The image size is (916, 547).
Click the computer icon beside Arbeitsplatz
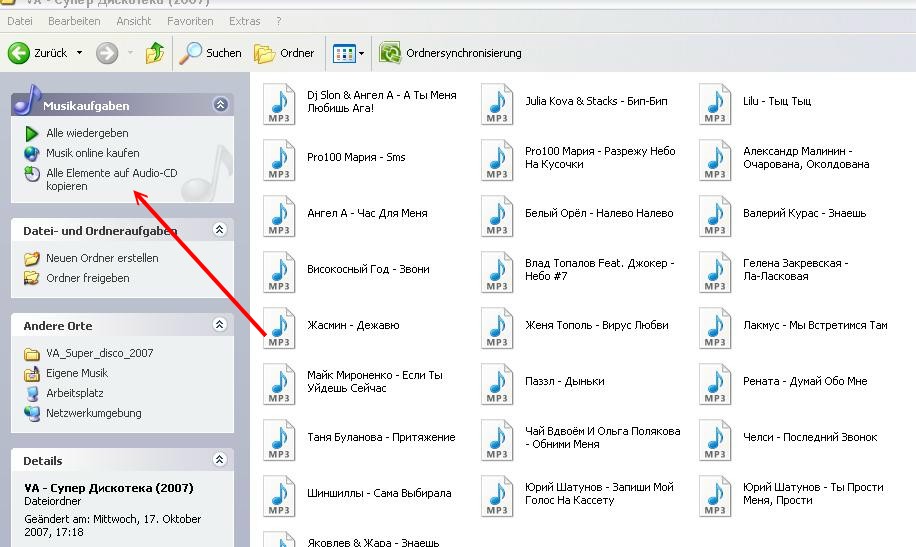(32, 393)
